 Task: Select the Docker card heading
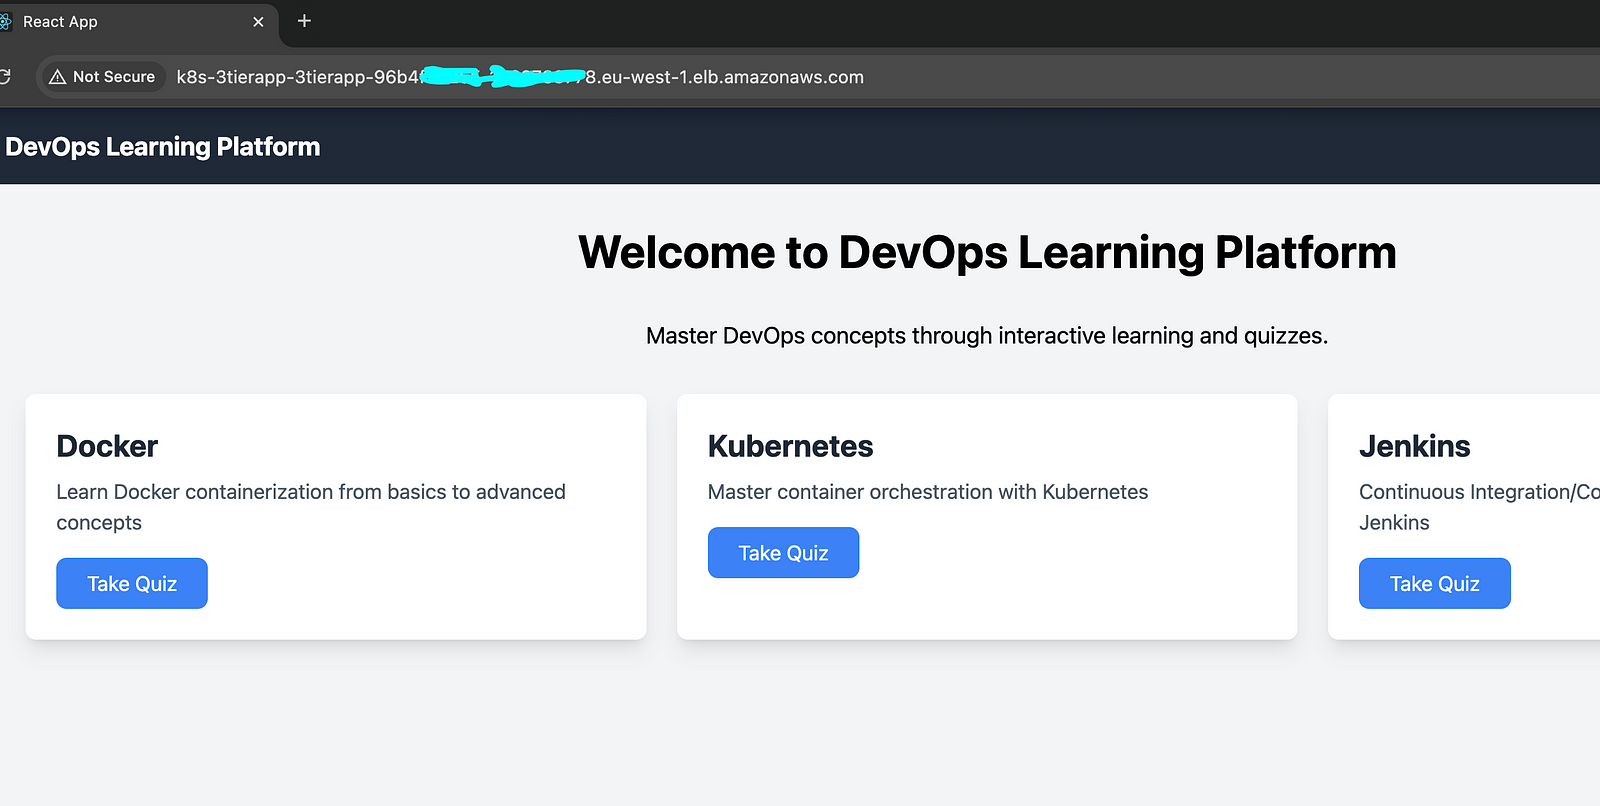107,446
